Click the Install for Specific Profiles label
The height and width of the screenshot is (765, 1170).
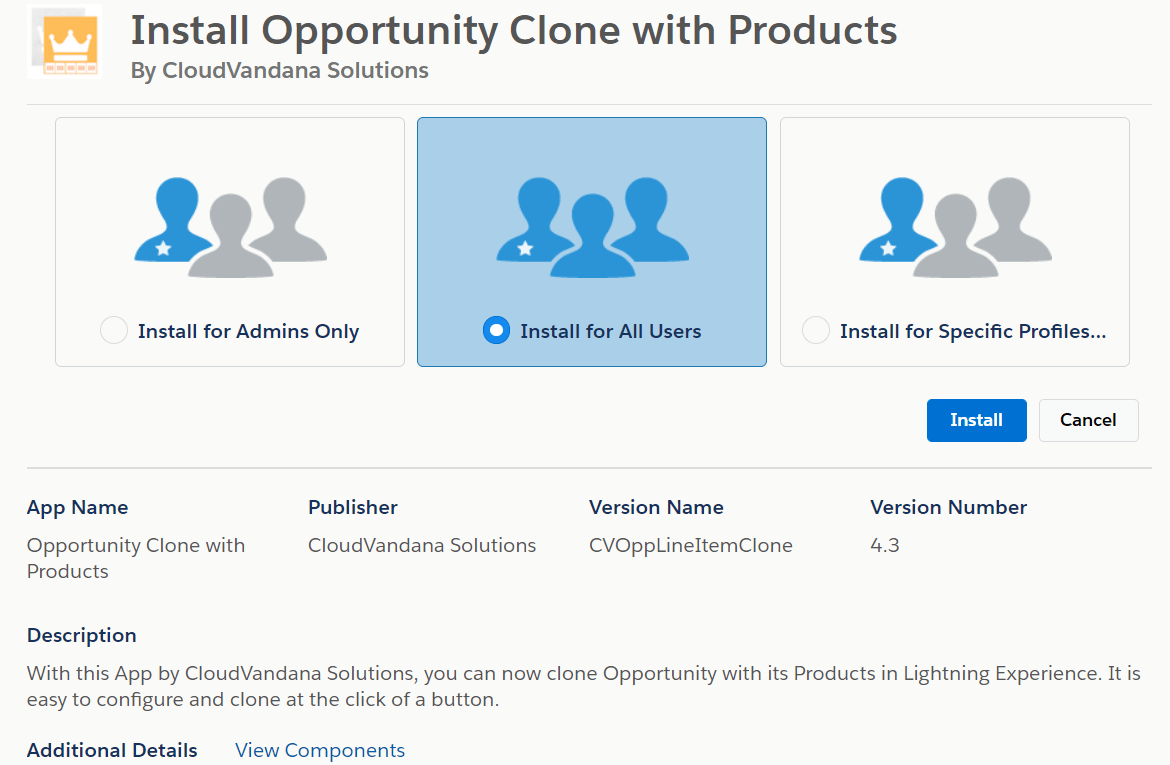pyautogui.click(x=973, y=331)
